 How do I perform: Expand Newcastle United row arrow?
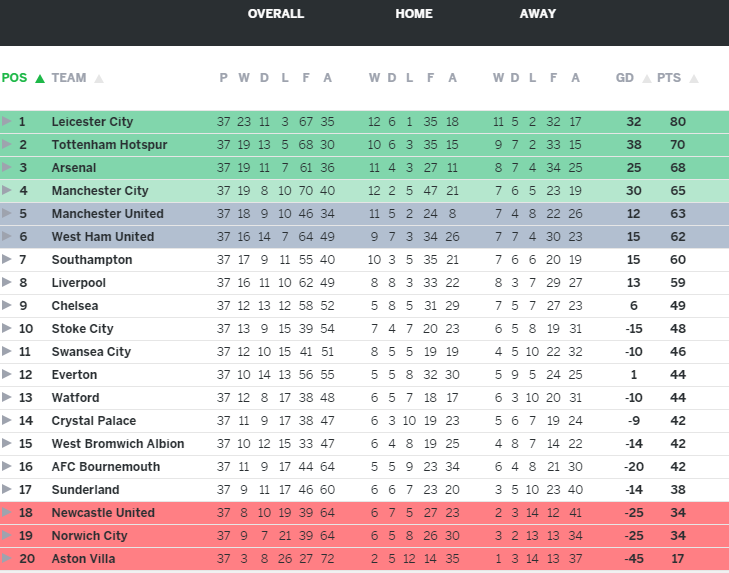click(x=7, y=513)
